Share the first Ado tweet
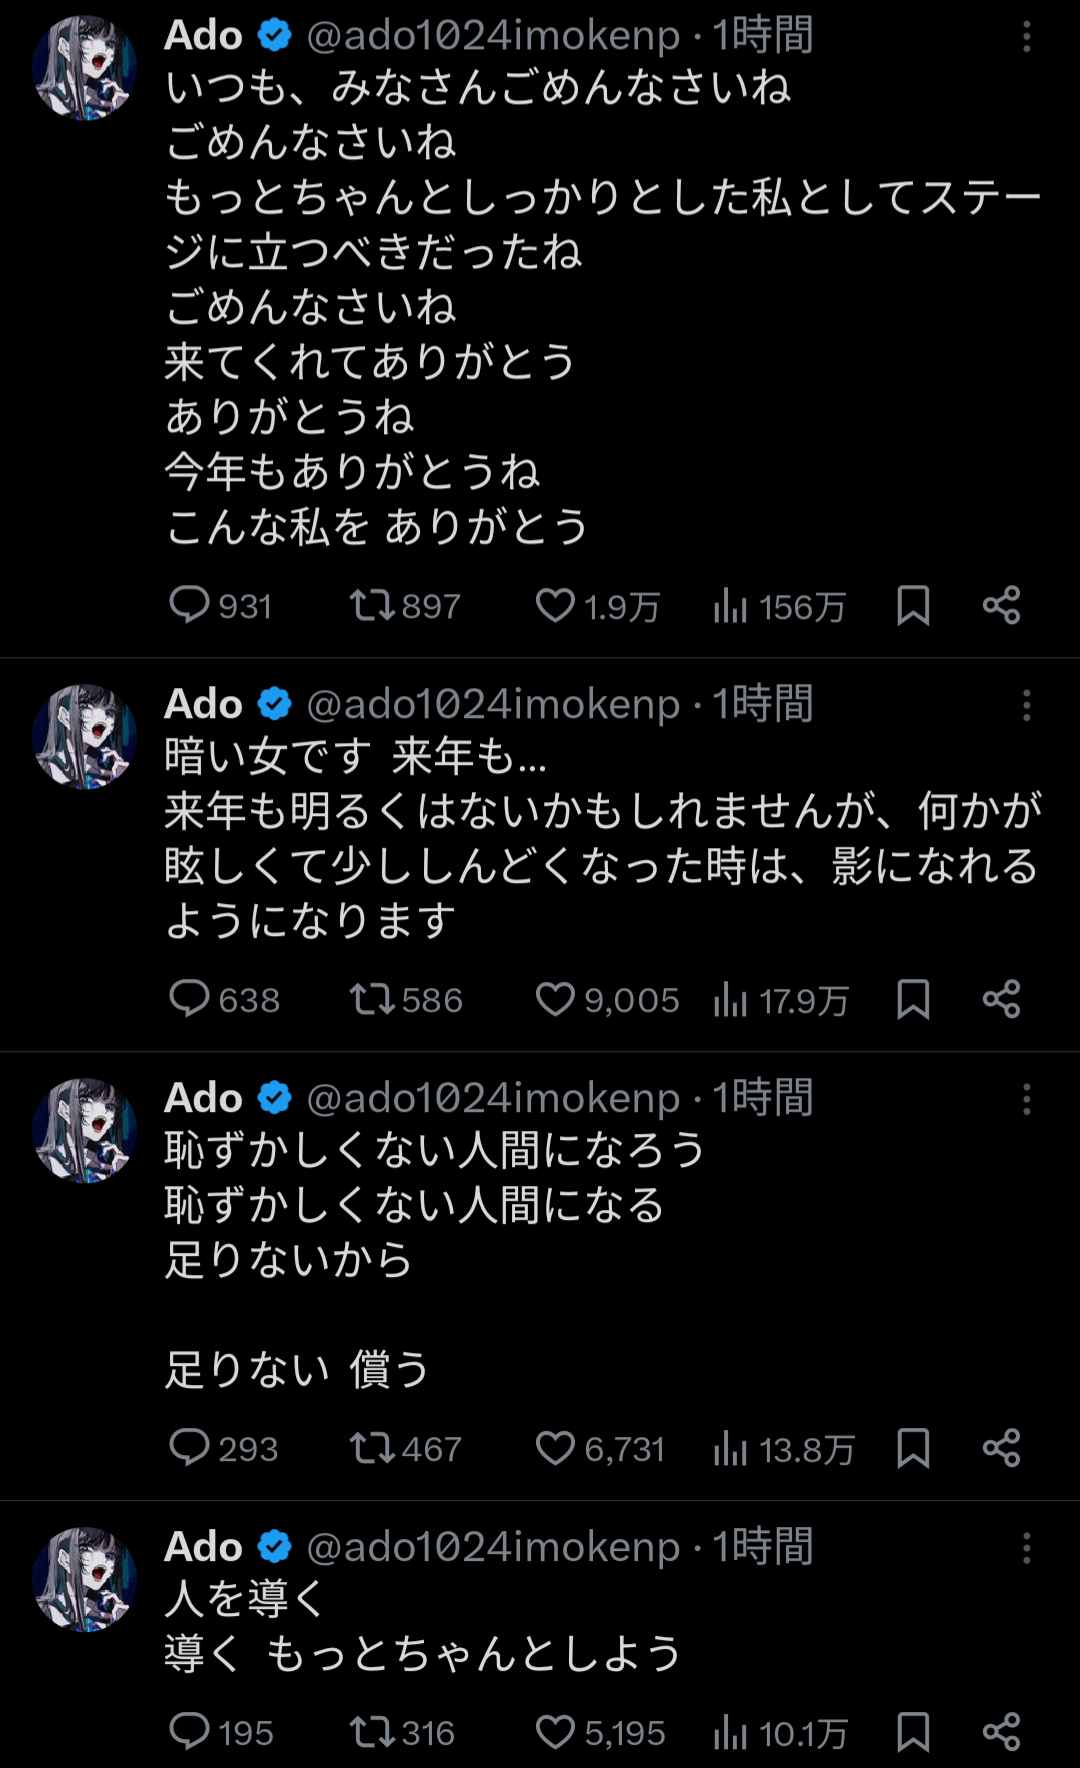 coord(1001,605)
